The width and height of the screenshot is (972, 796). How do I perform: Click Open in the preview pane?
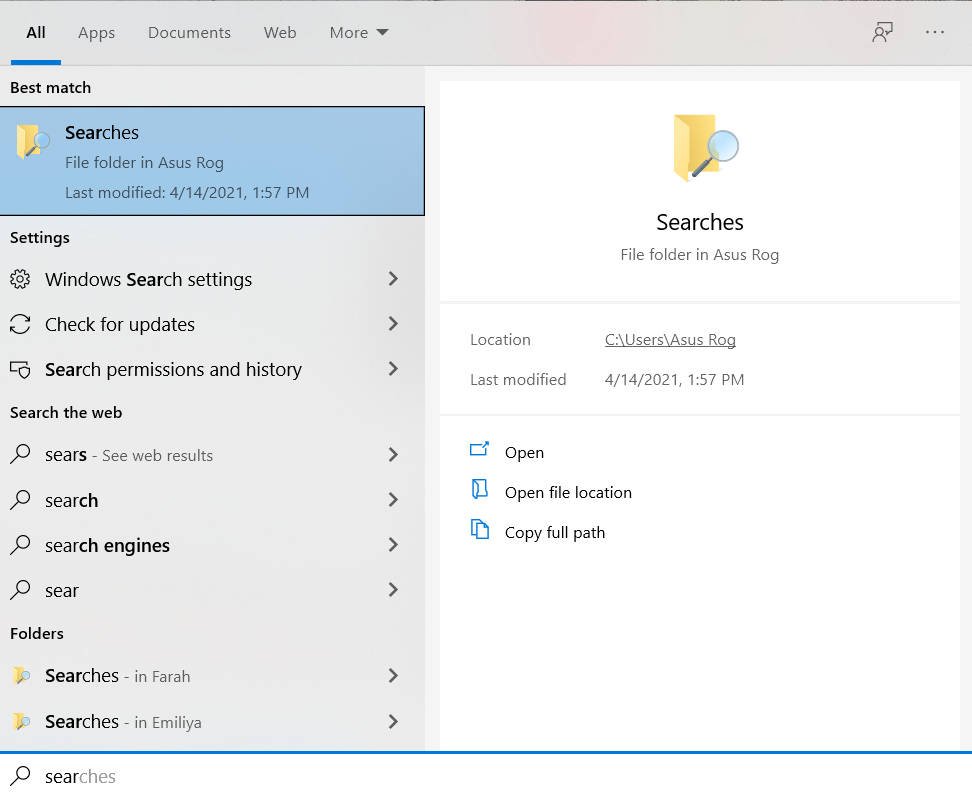pyautogui.click(x=524, y=453)
